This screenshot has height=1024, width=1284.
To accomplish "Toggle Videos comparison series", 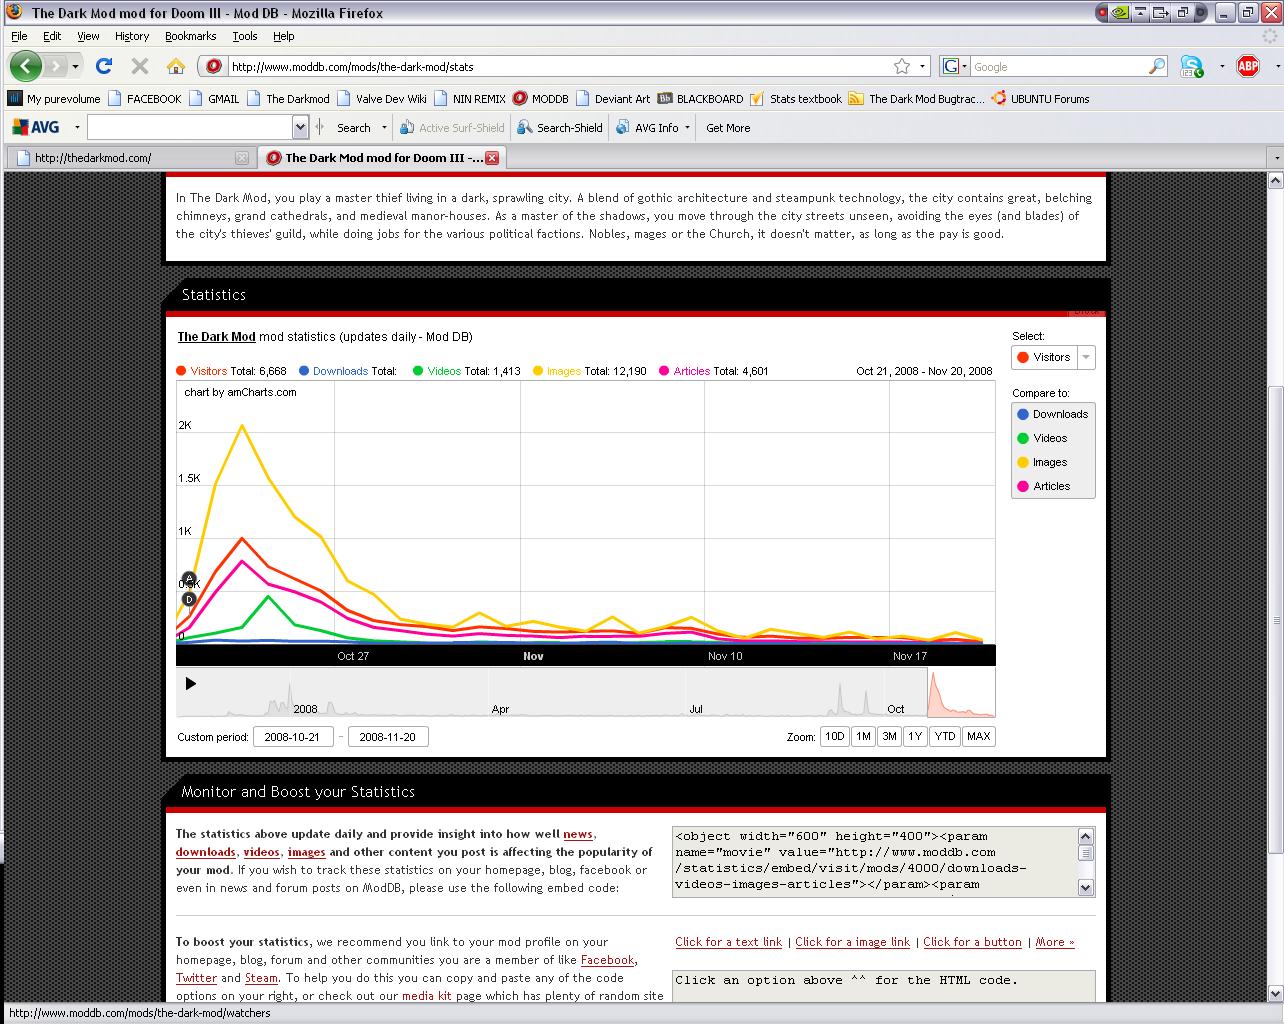I will pyautogui.click(x=1042, y=438).
